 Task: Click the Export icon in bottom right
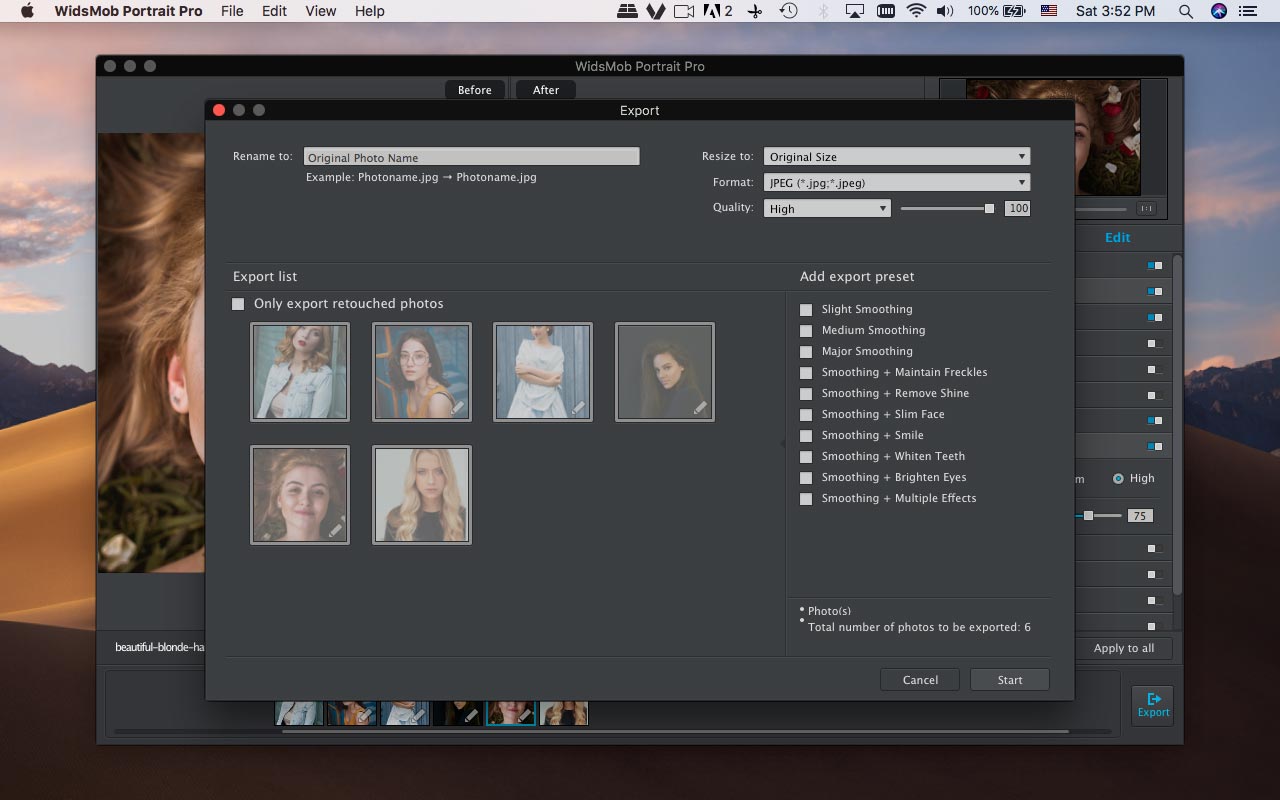coord(1152,704)
